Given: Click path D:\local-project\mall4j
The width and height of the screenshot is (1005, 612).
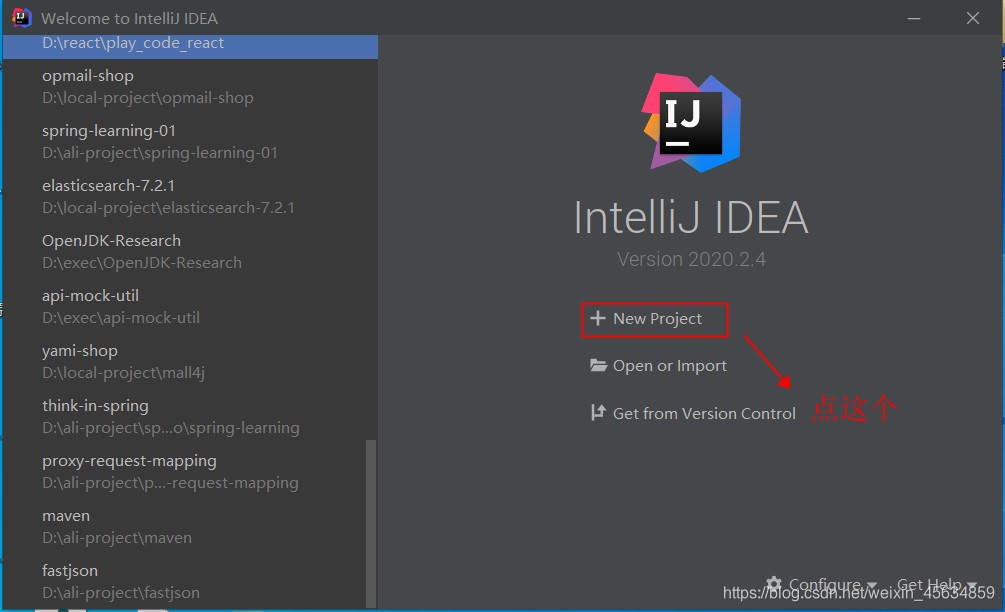Looking at the screenshot, I should [123, 373].
